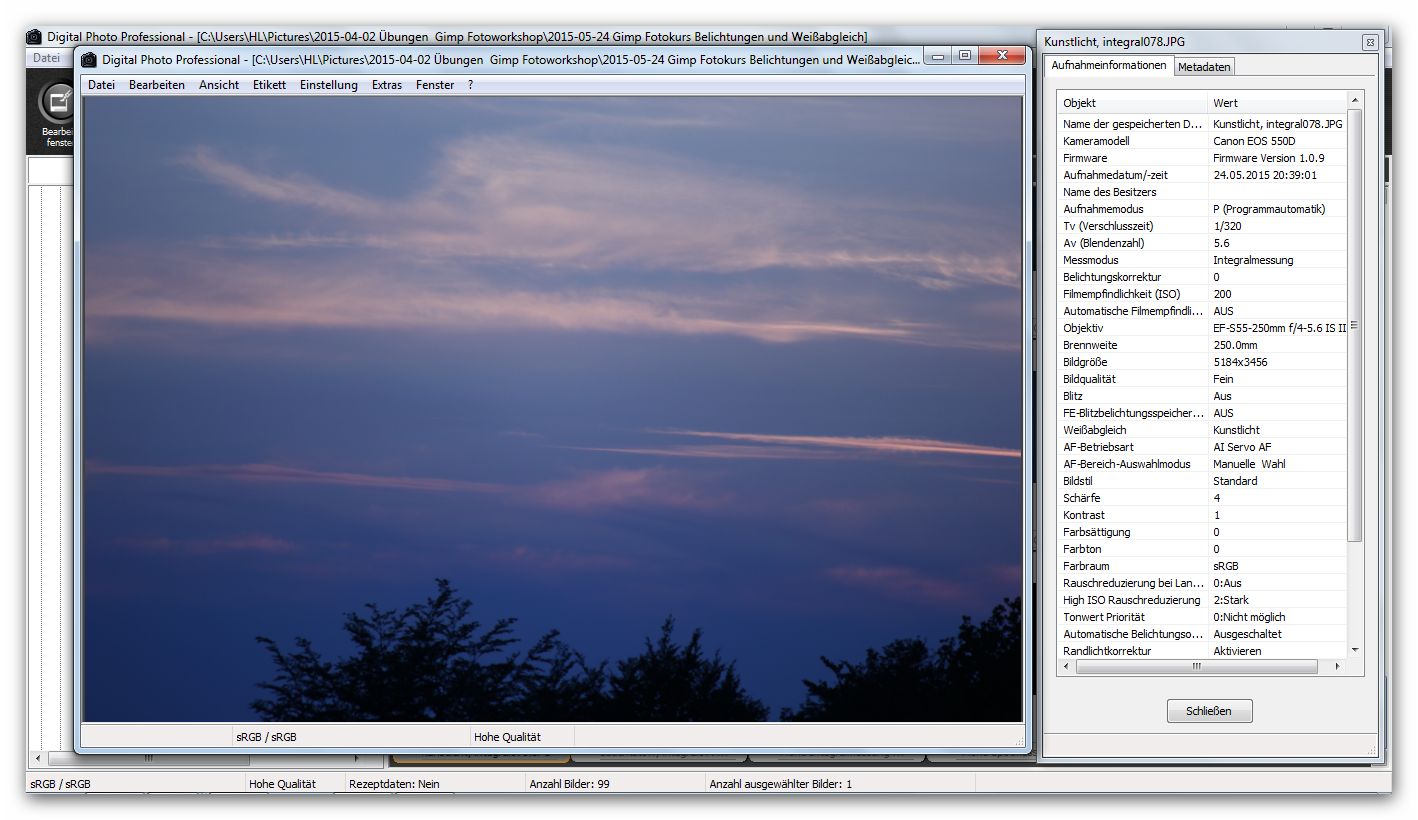
Task: Close the Kunstlicht info panel with X
Action: pos(1369,42)
